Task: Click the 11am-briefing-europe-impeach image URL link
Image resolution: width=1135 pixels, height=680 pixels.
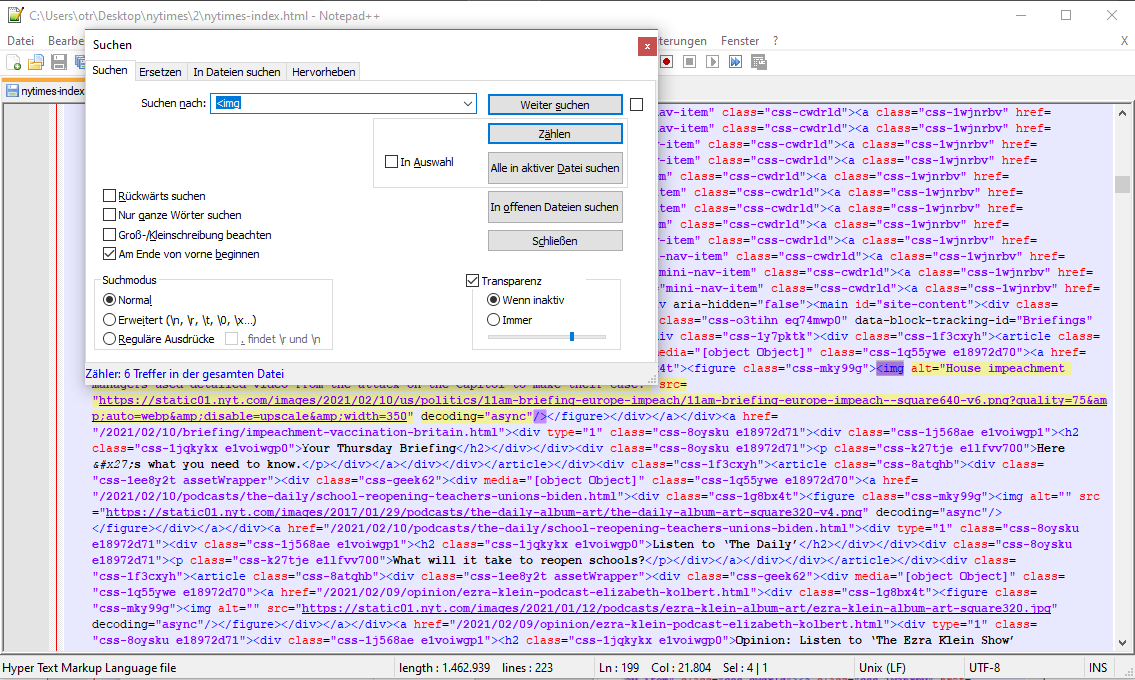Action: [x=599, y=408]
